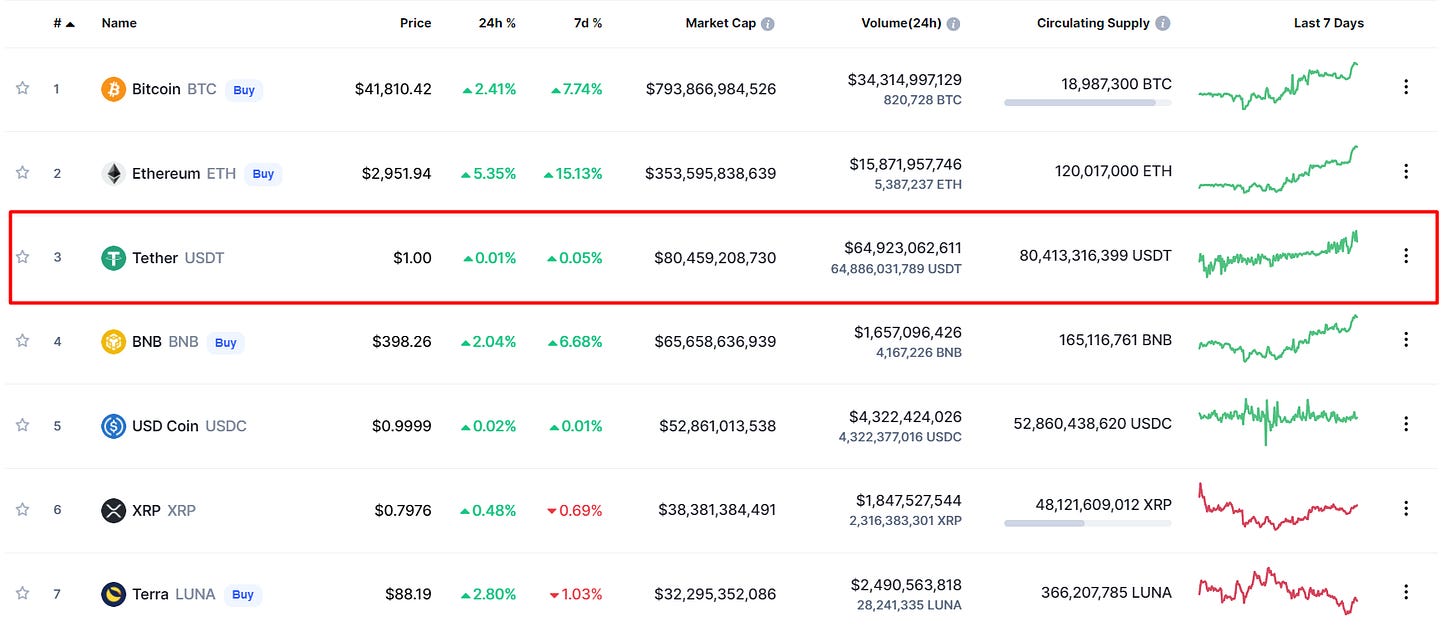Click the Buy button beside Ethereum
Screen dimensions: 1456x631
click(263, 174)
